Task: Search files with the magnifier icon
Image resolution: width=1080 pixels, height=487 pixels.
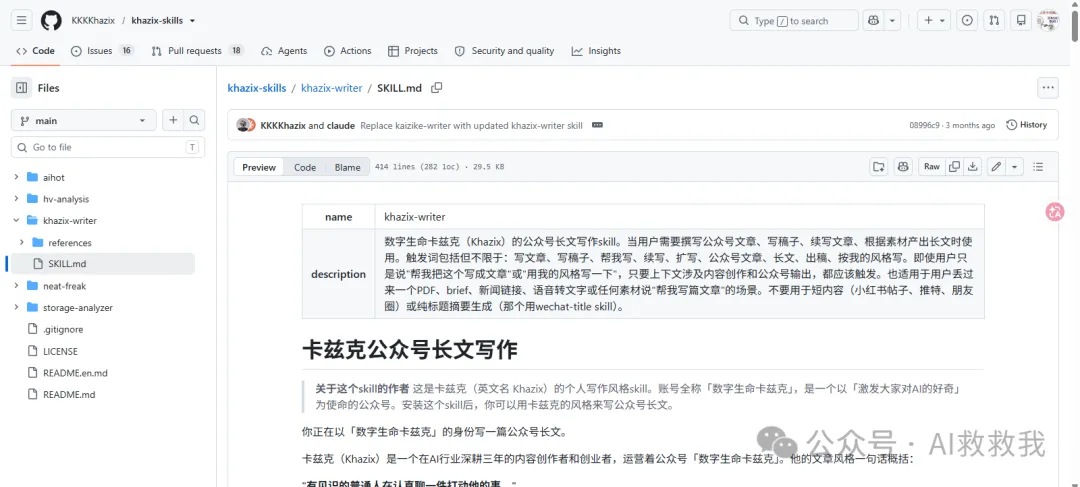Action: [x=194, y=121]
